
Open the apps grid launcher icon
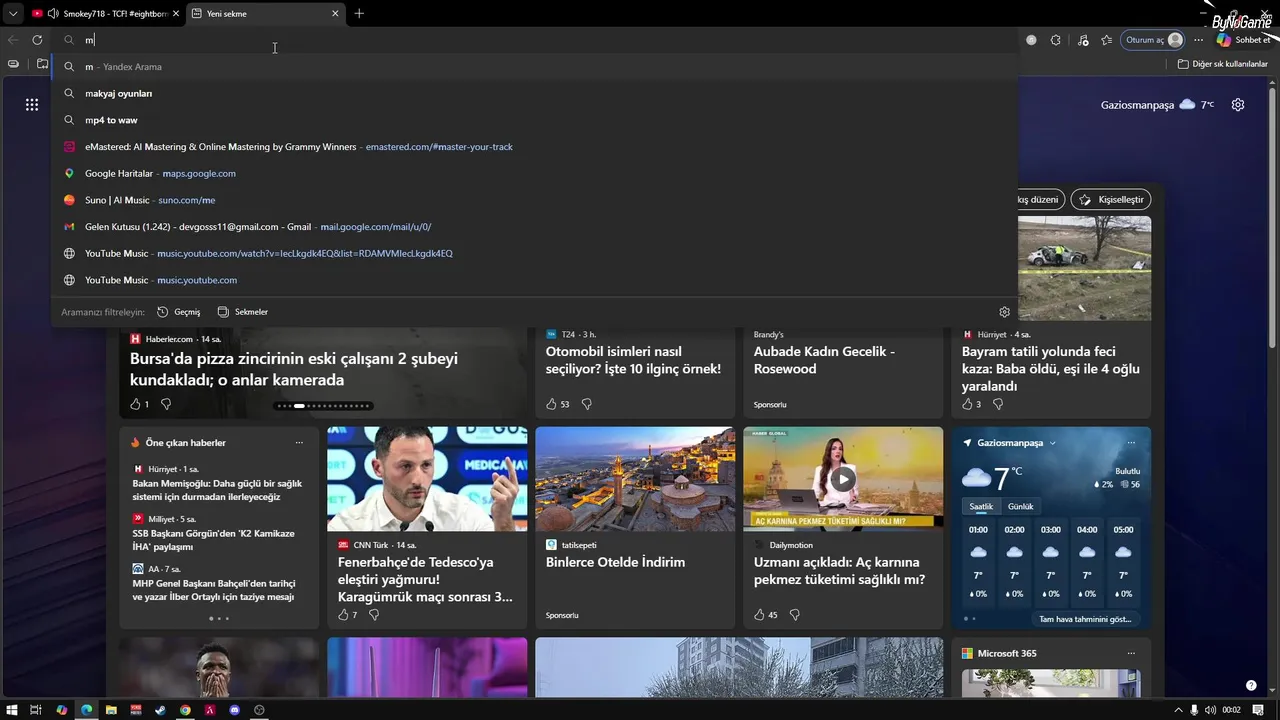(32, 104)
